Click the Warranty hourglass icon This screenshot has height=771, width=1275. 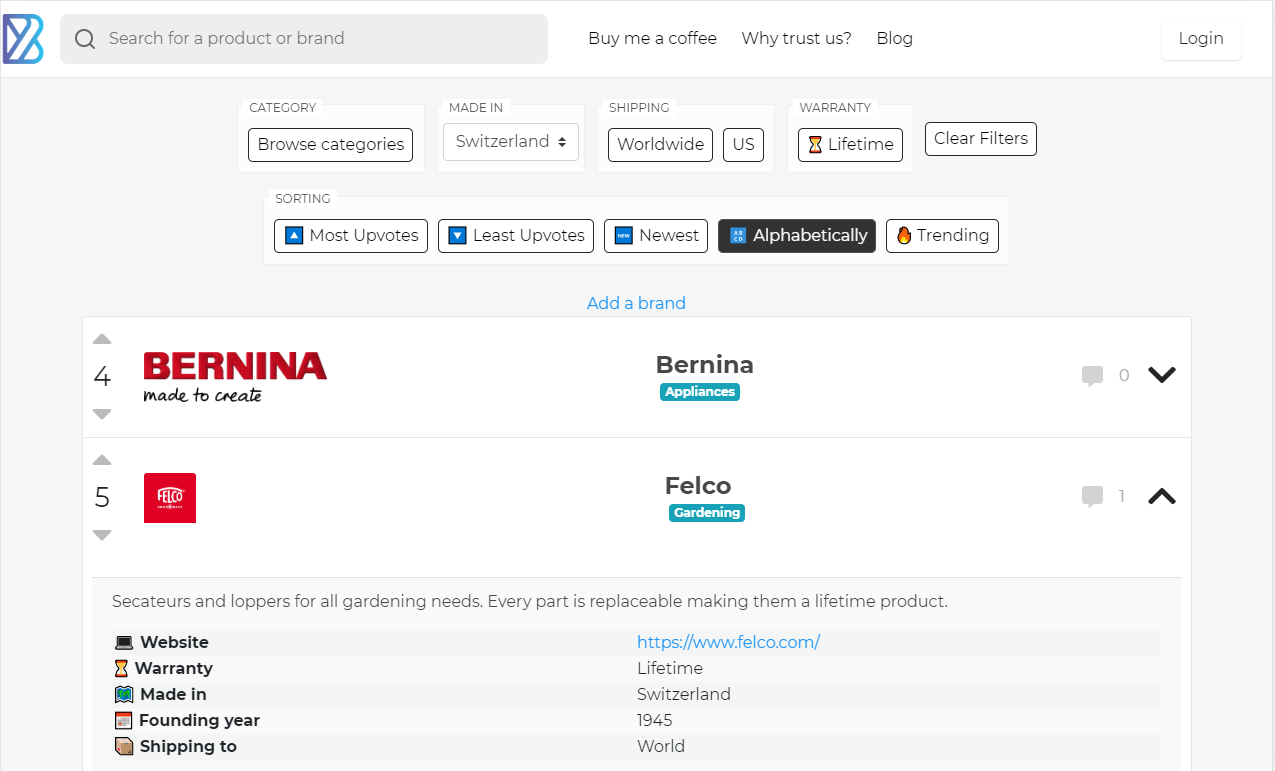(122, 669)
